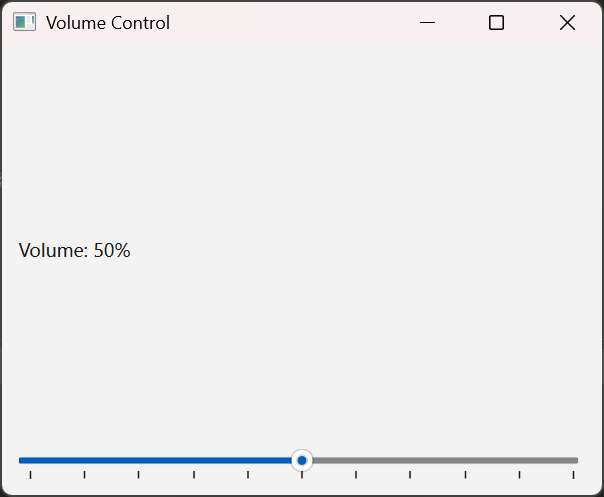Set volume to 40% tick mark
The height and width of the screenshot is (497, 604).
click(248, 475)
